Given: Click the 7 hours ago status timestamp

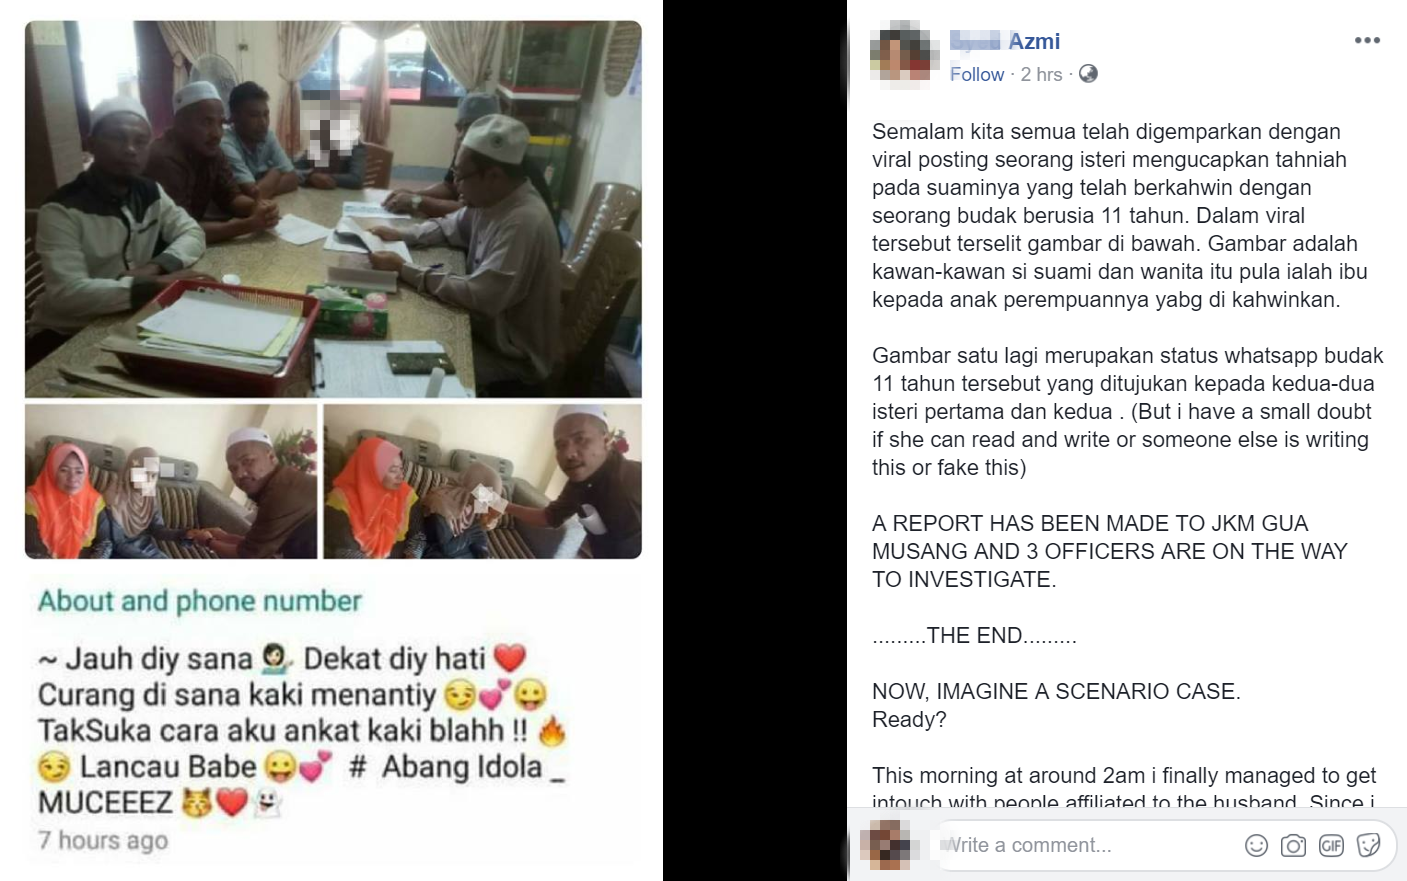Looking at the screenshot, I should click(x=103, y=841).
